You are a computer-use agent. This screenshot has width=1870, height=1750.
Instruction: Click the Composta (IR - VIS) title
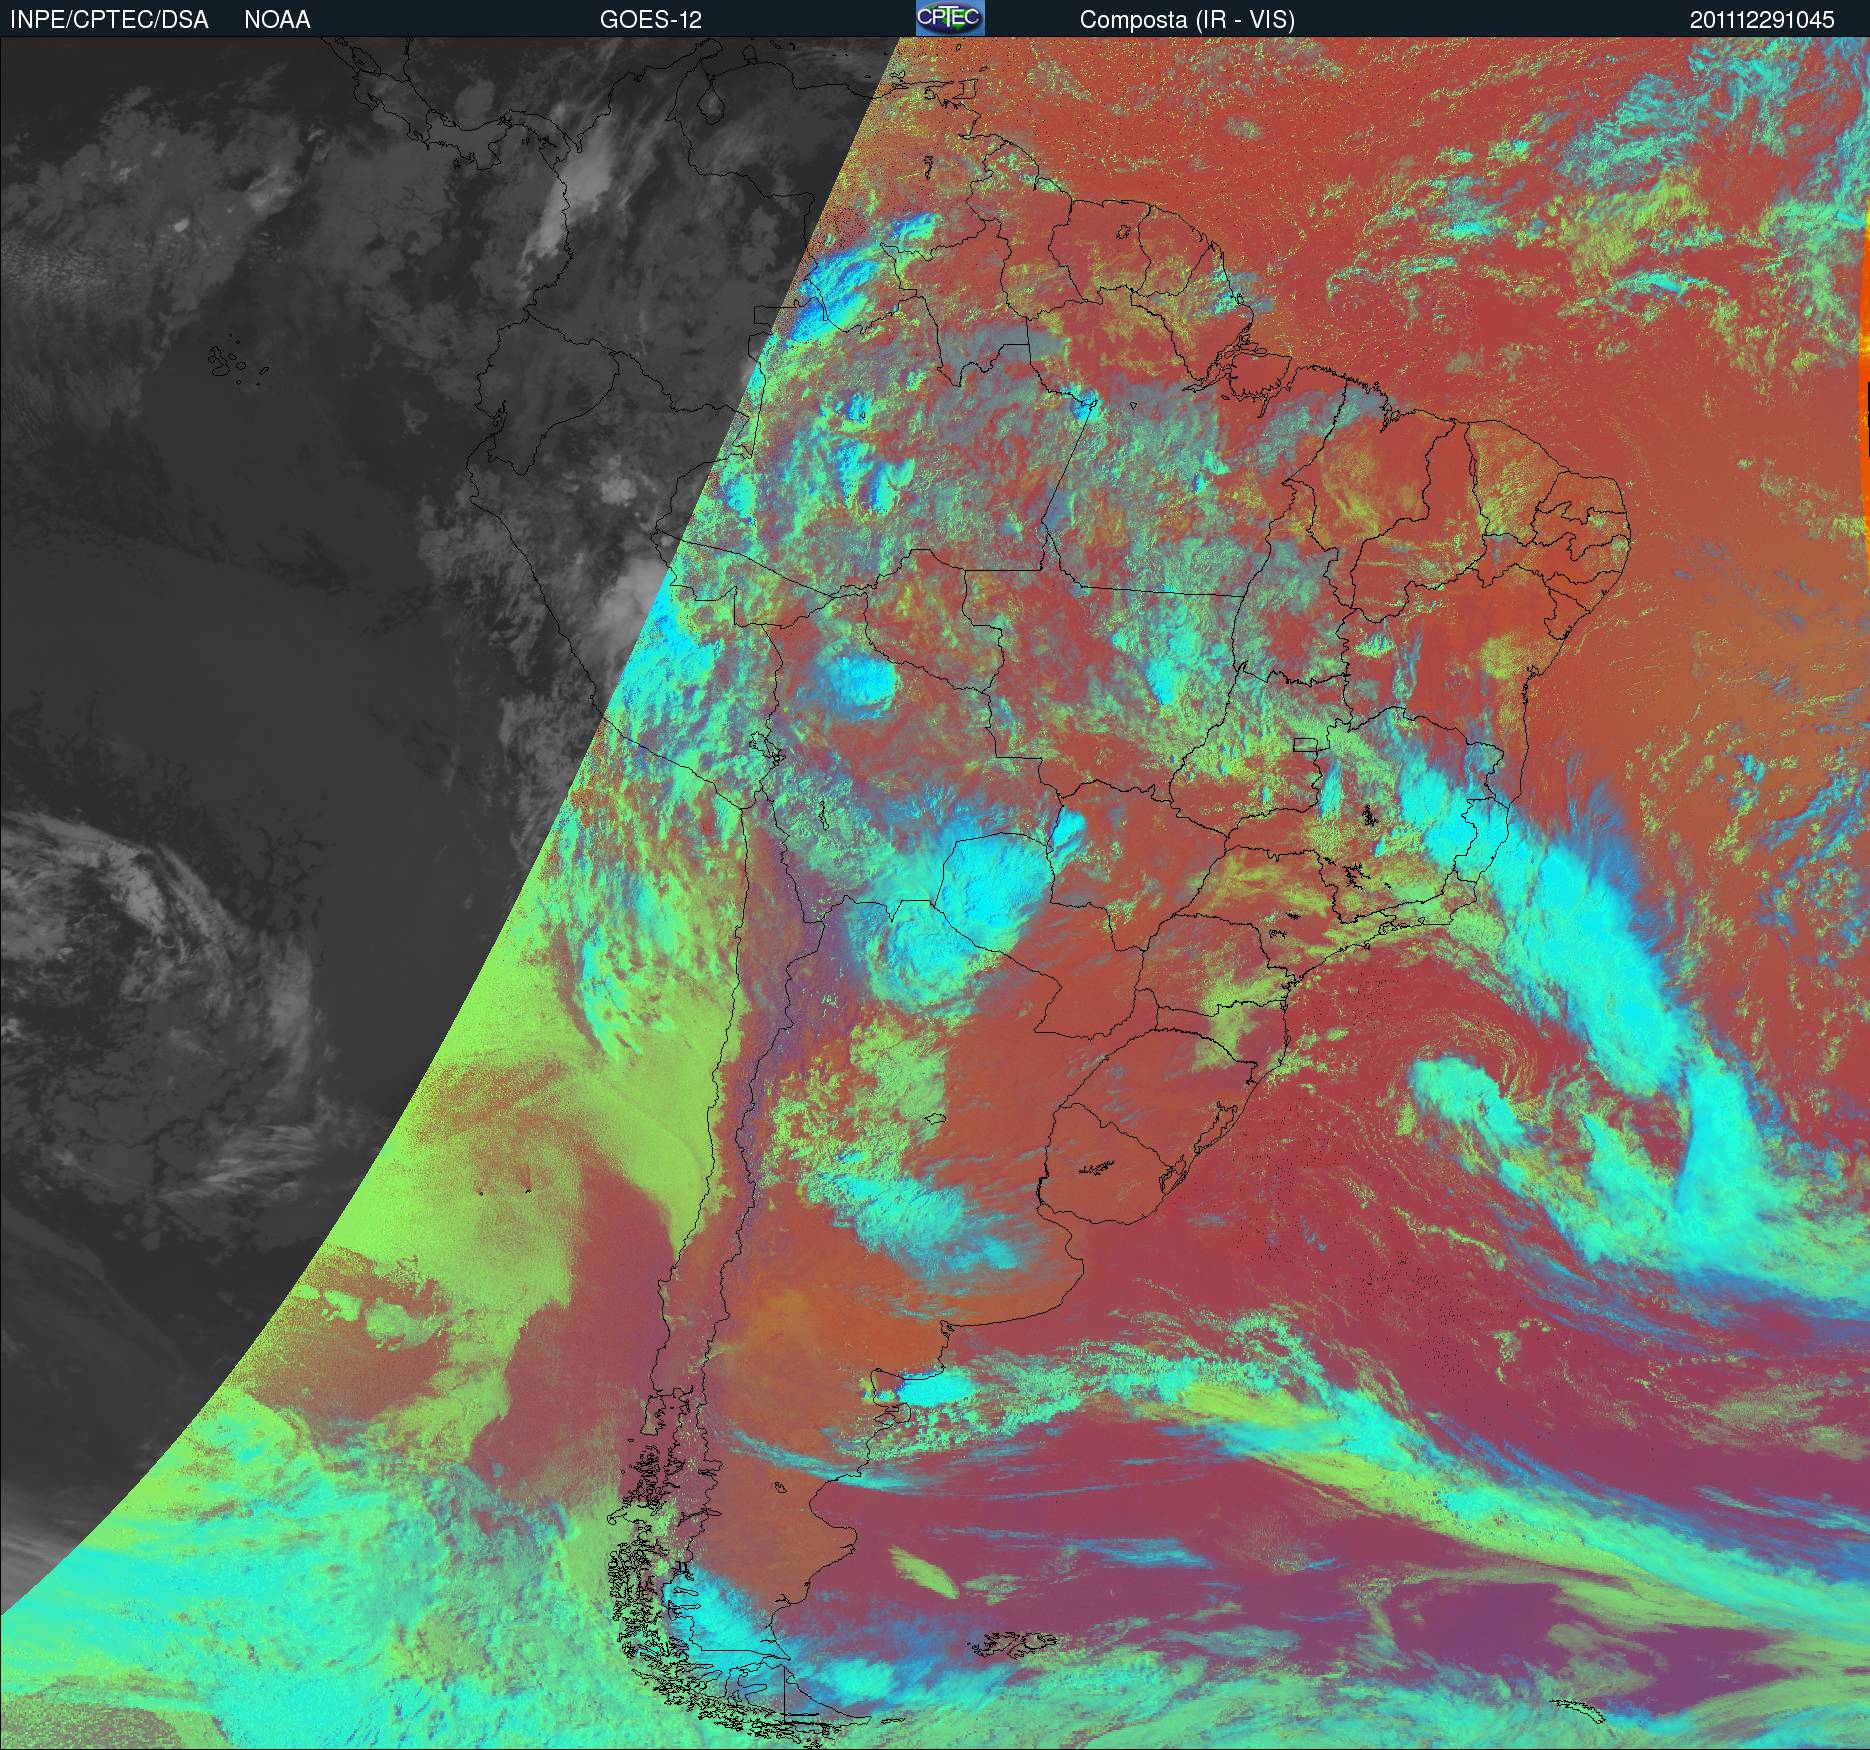(x=1187, y=20)
